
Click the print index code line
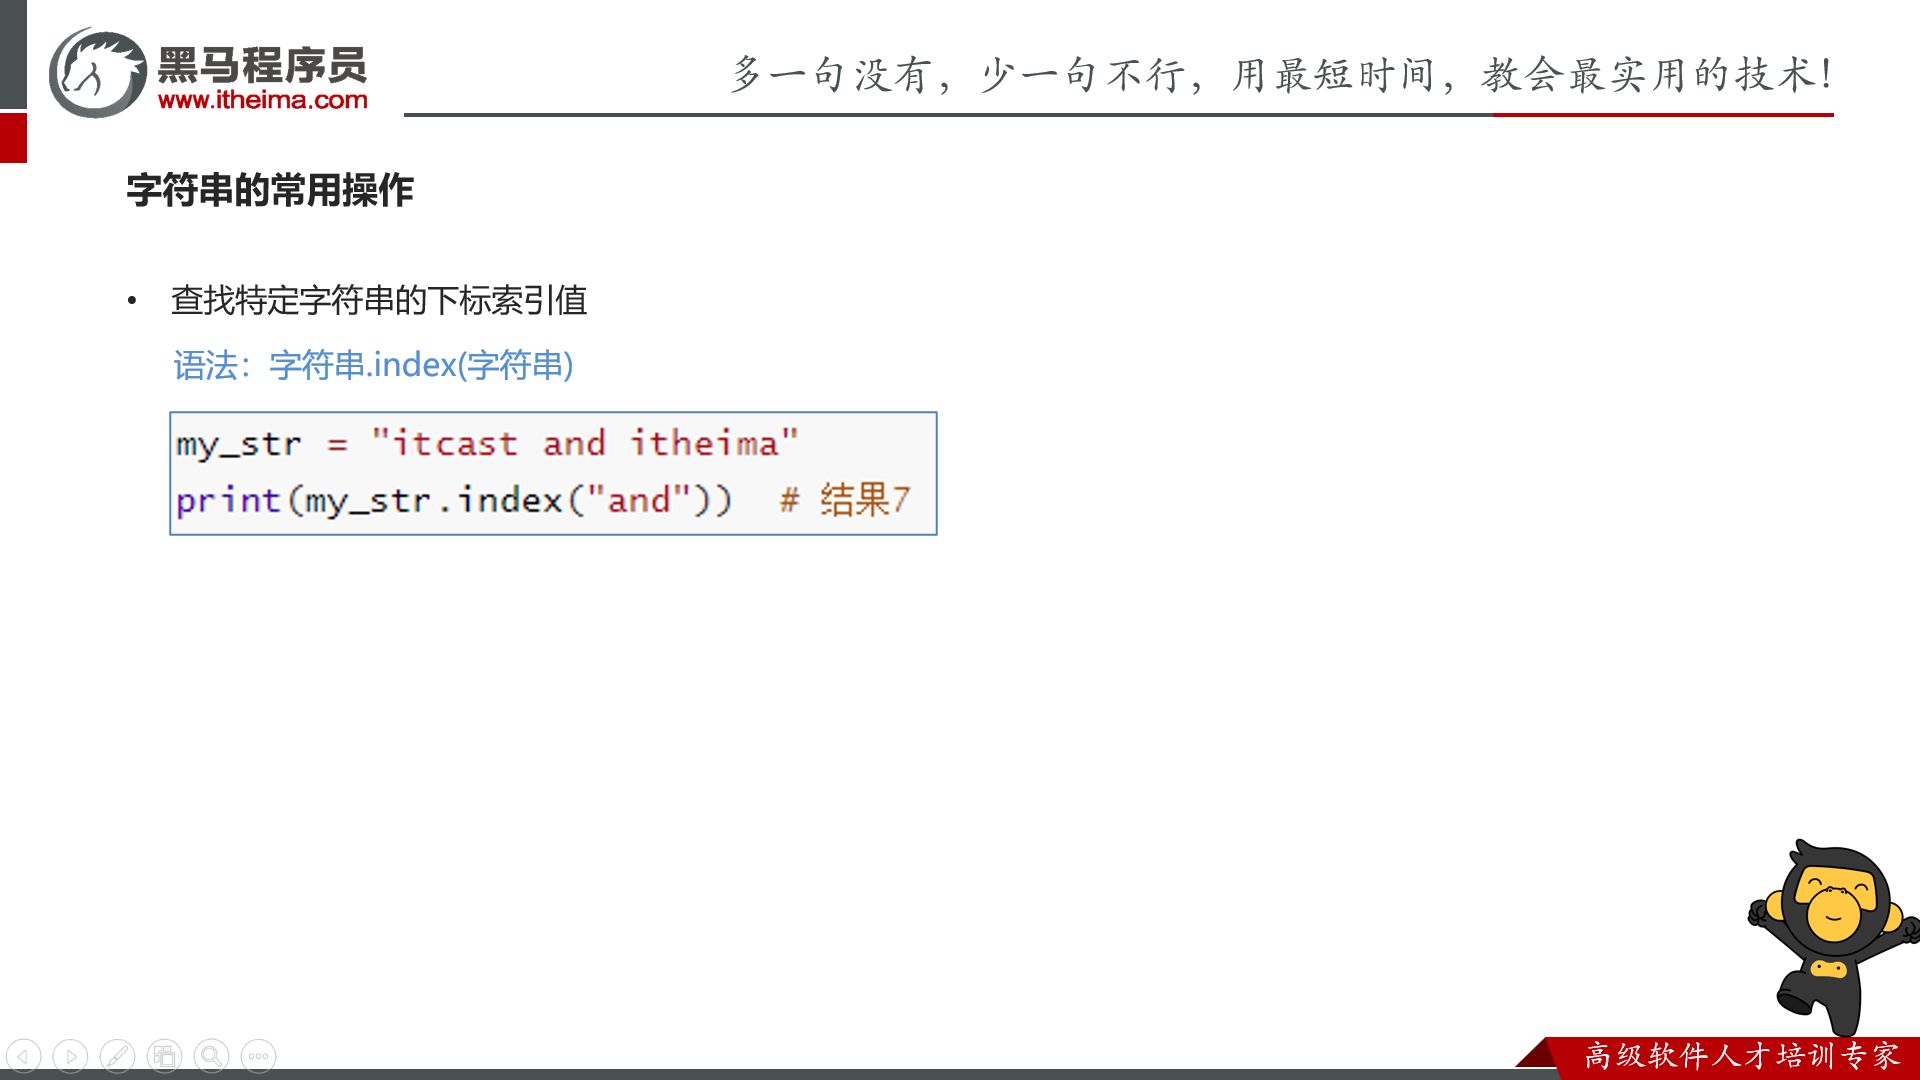[x=453, y=499]
